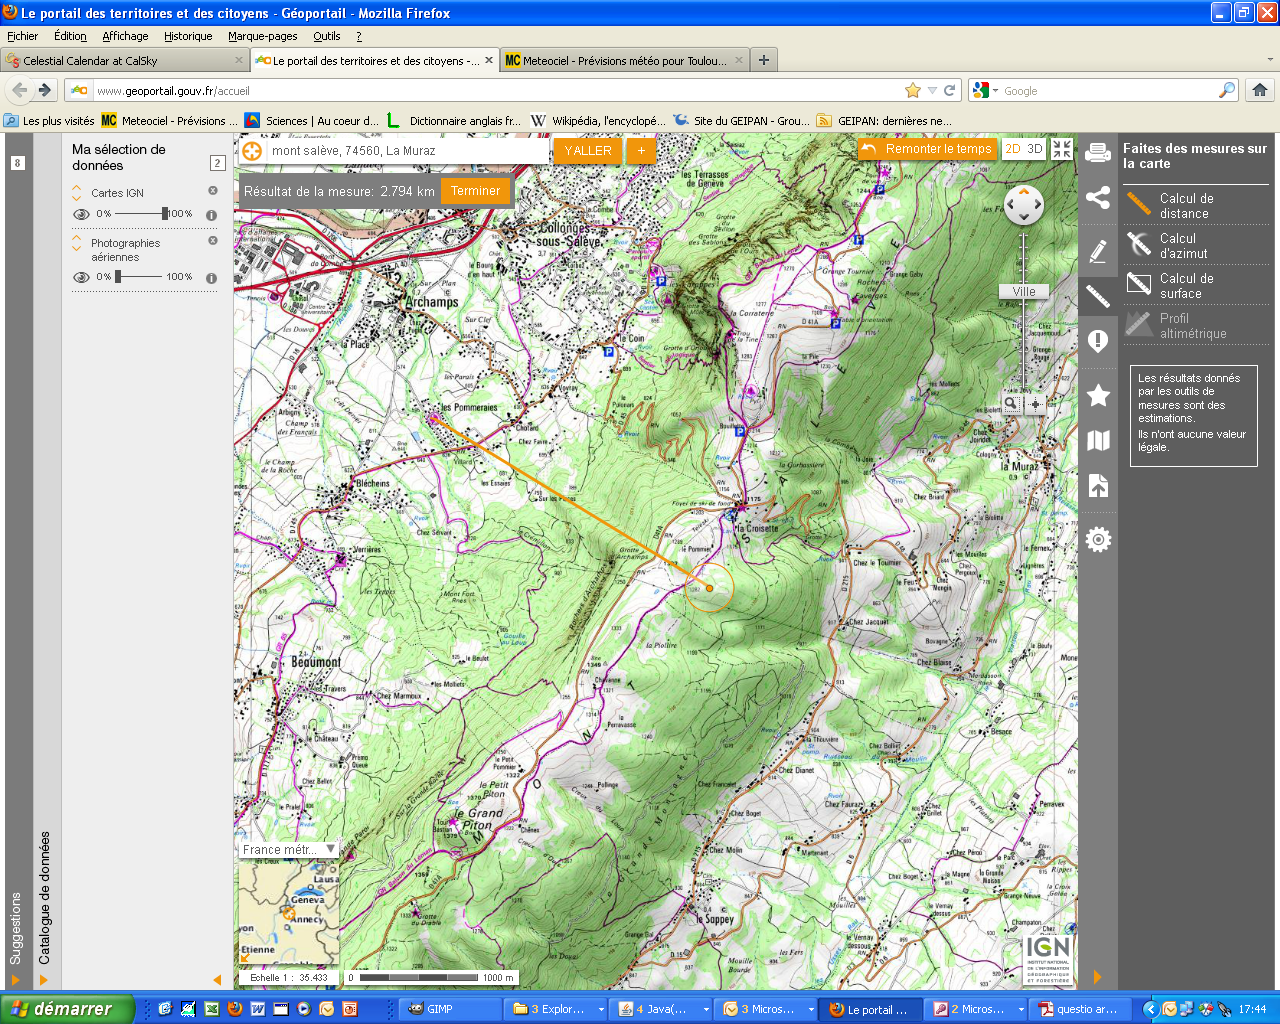Viewport: 1280px width, 1024px height.
Task: Click the Y ALLER button
Action: pyautogui.click(x=587, y=151)
